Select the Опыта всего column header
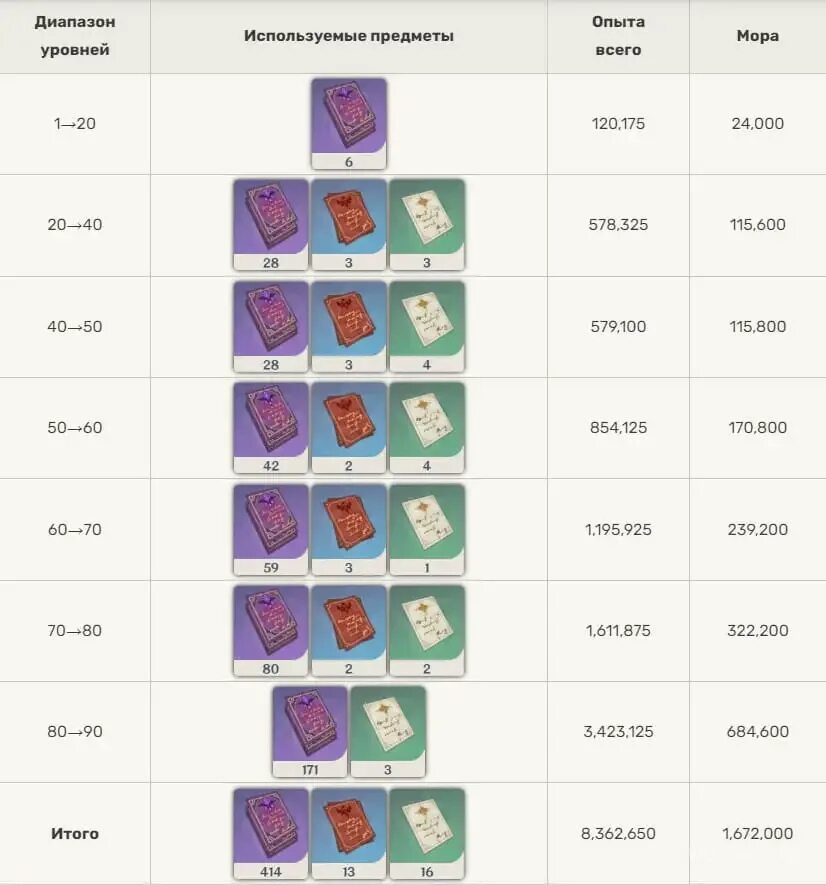 [618, 36]
